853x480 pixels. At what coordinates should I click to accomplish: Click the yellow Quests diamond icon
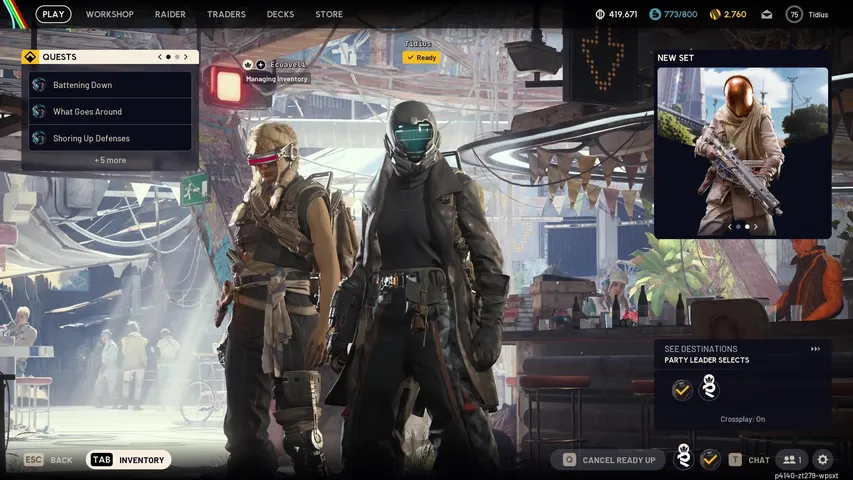tap(30, 57)
